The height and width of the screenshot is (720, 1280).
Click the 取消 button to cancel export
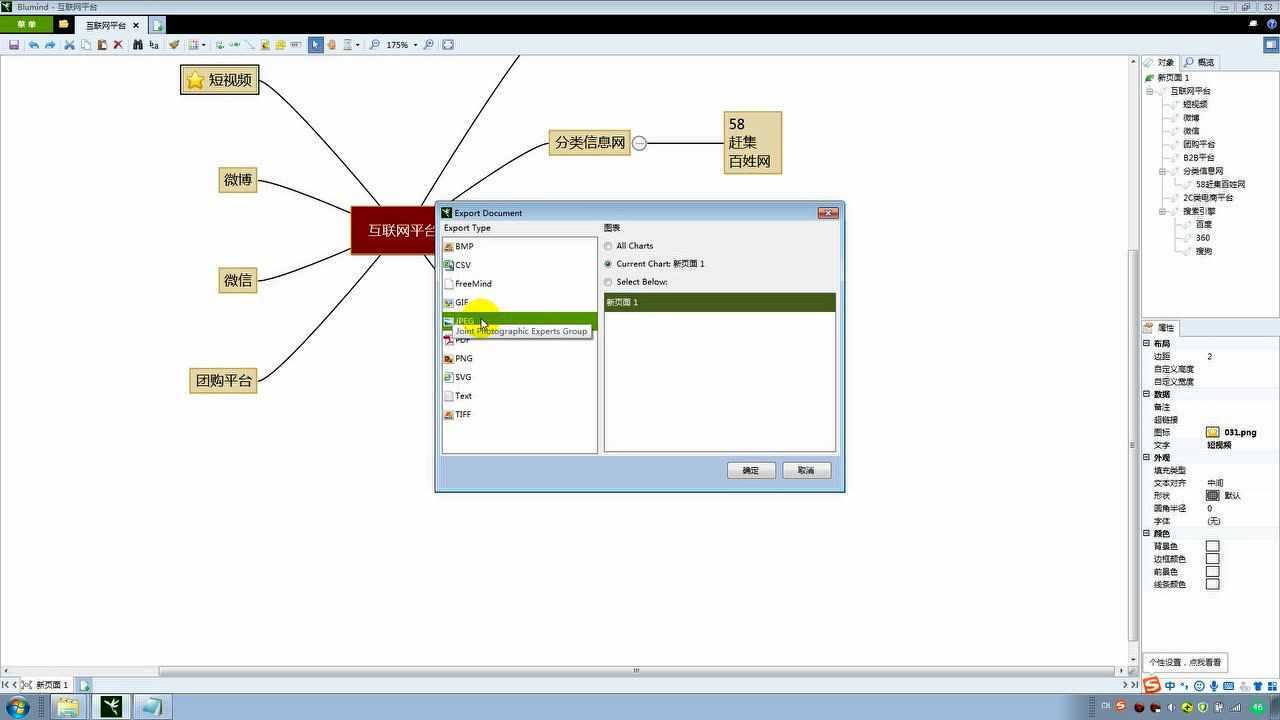(x=806, y=470)
